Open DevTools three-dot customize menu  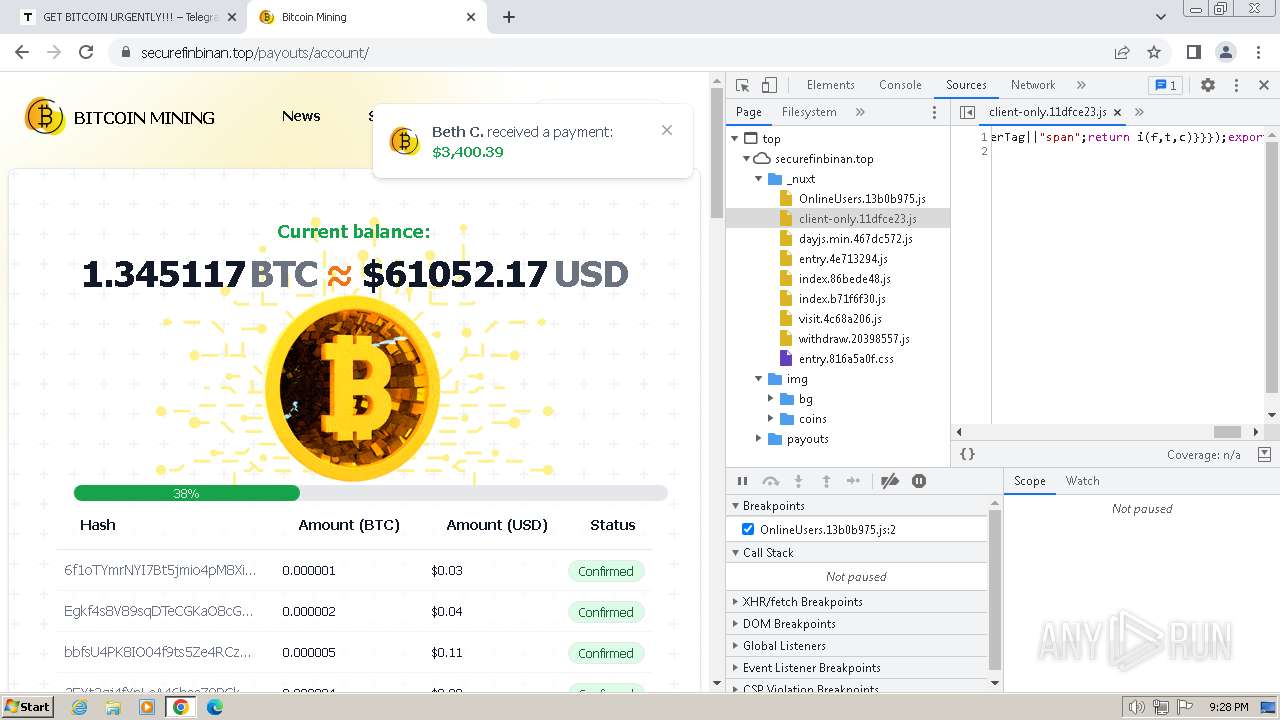1236,85
